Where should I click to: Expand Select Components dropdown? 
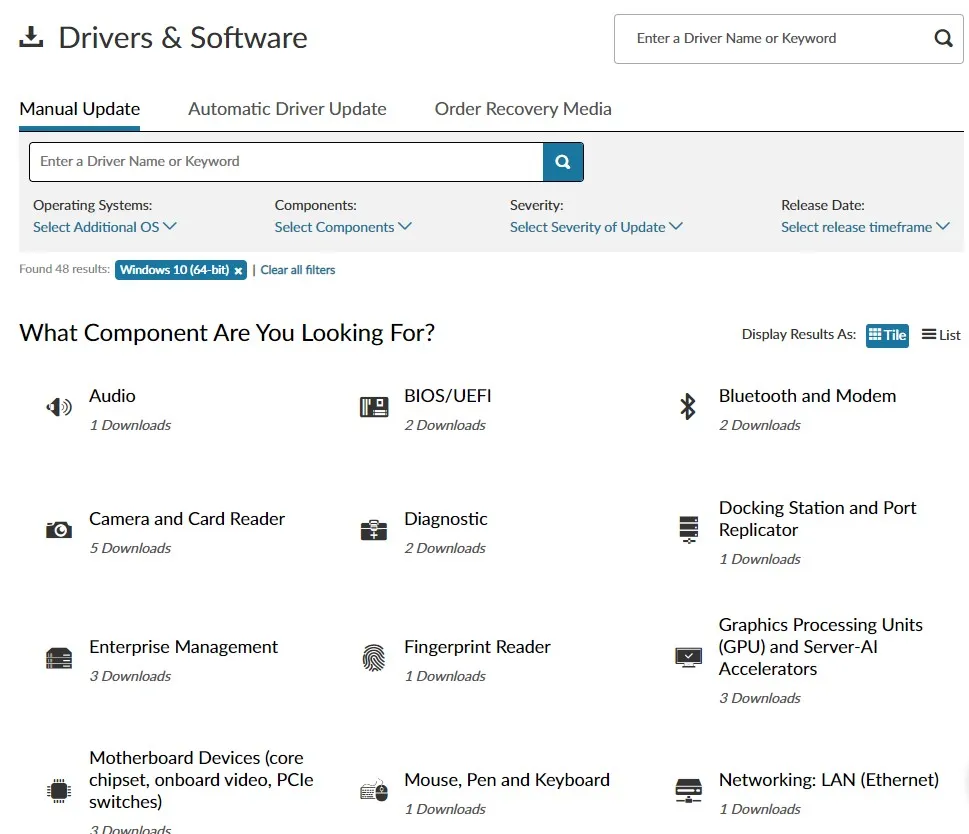[x=343, y=227]
